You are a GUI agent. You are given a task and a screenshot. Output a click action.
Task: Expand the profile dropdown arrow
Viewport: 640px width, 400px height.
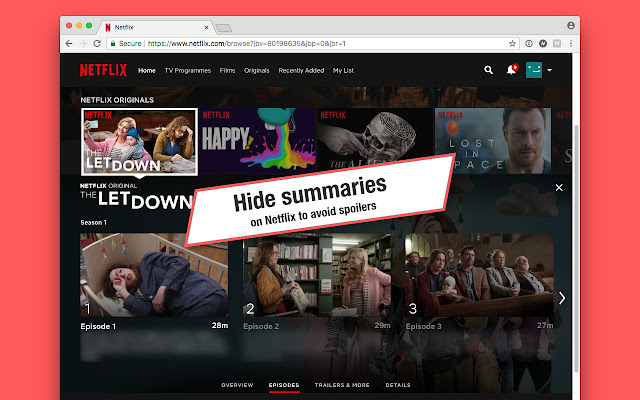[549, 70]
